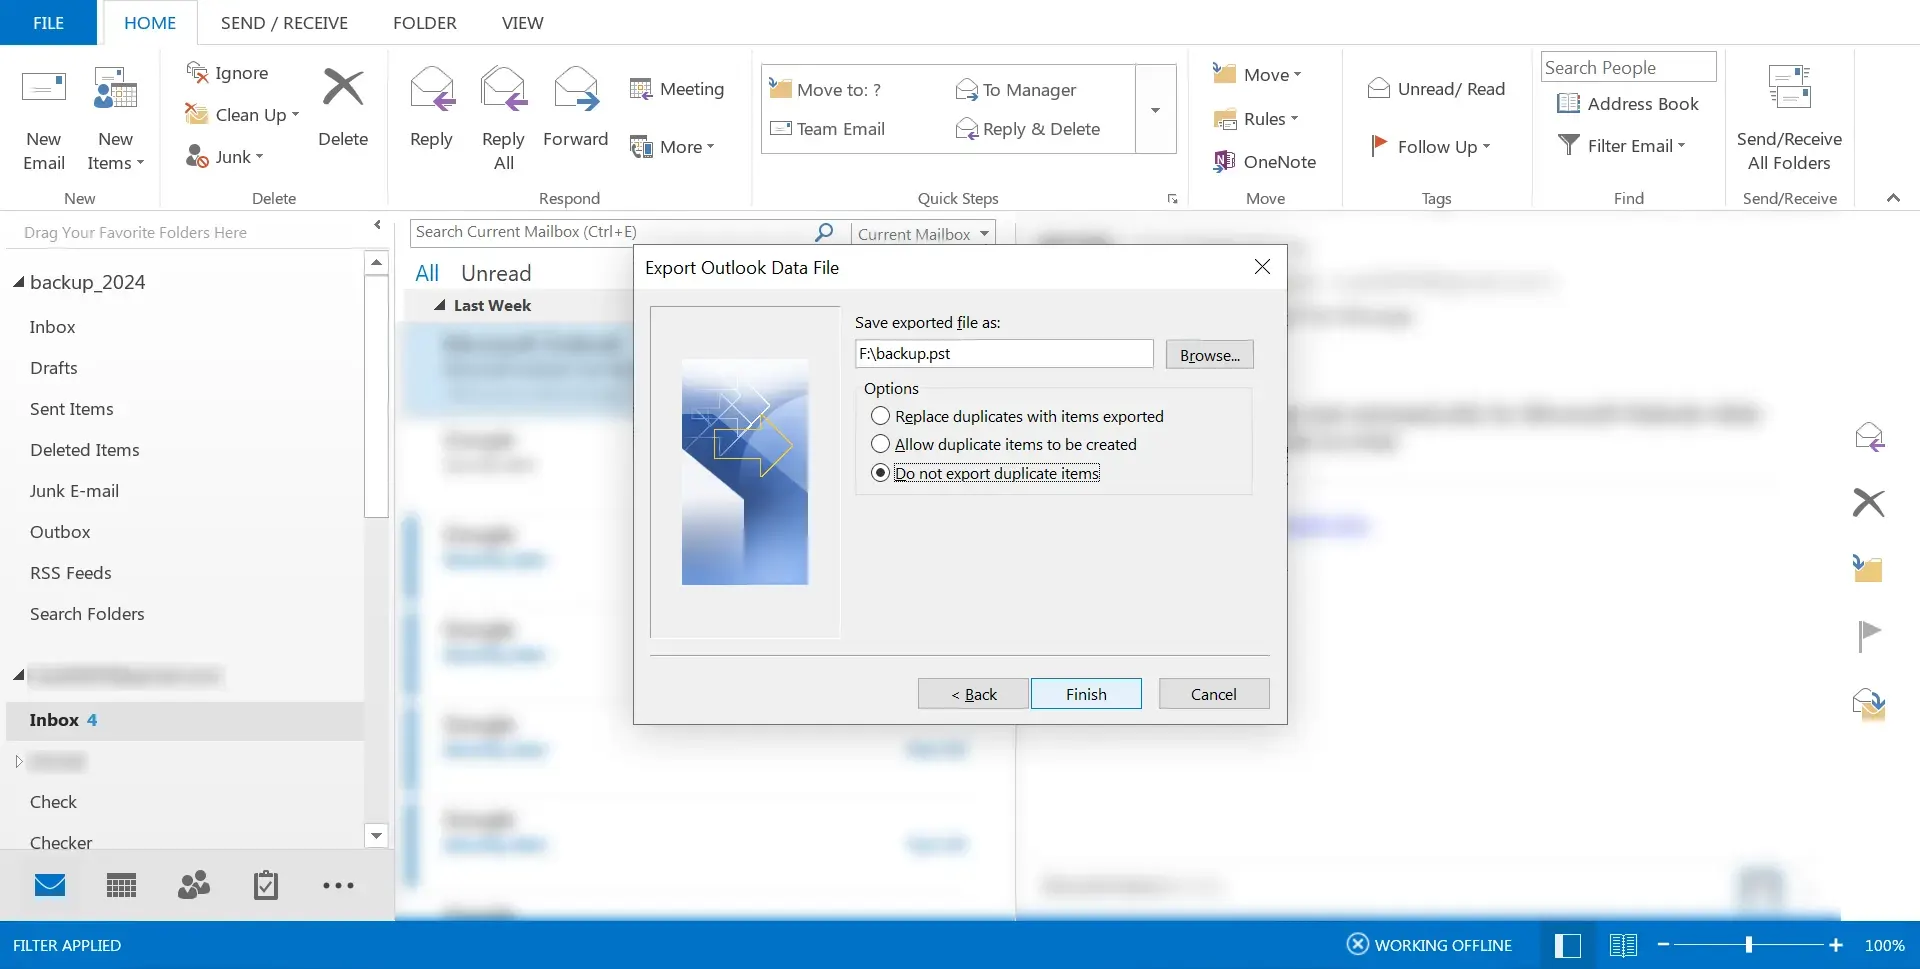Click the Unread/ Read icon
The height and width of the screenshot is (969, 1920).
1379,89
